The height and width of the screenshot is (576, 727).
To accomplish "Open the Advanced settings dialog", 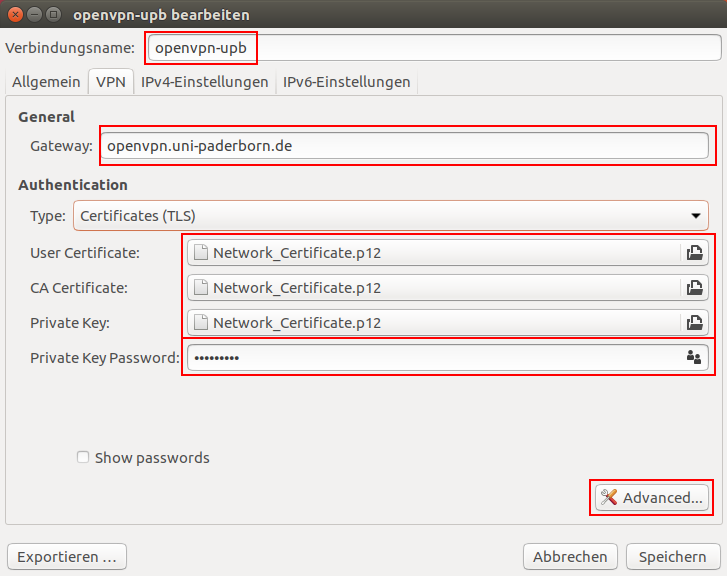I will pos(652,497).
